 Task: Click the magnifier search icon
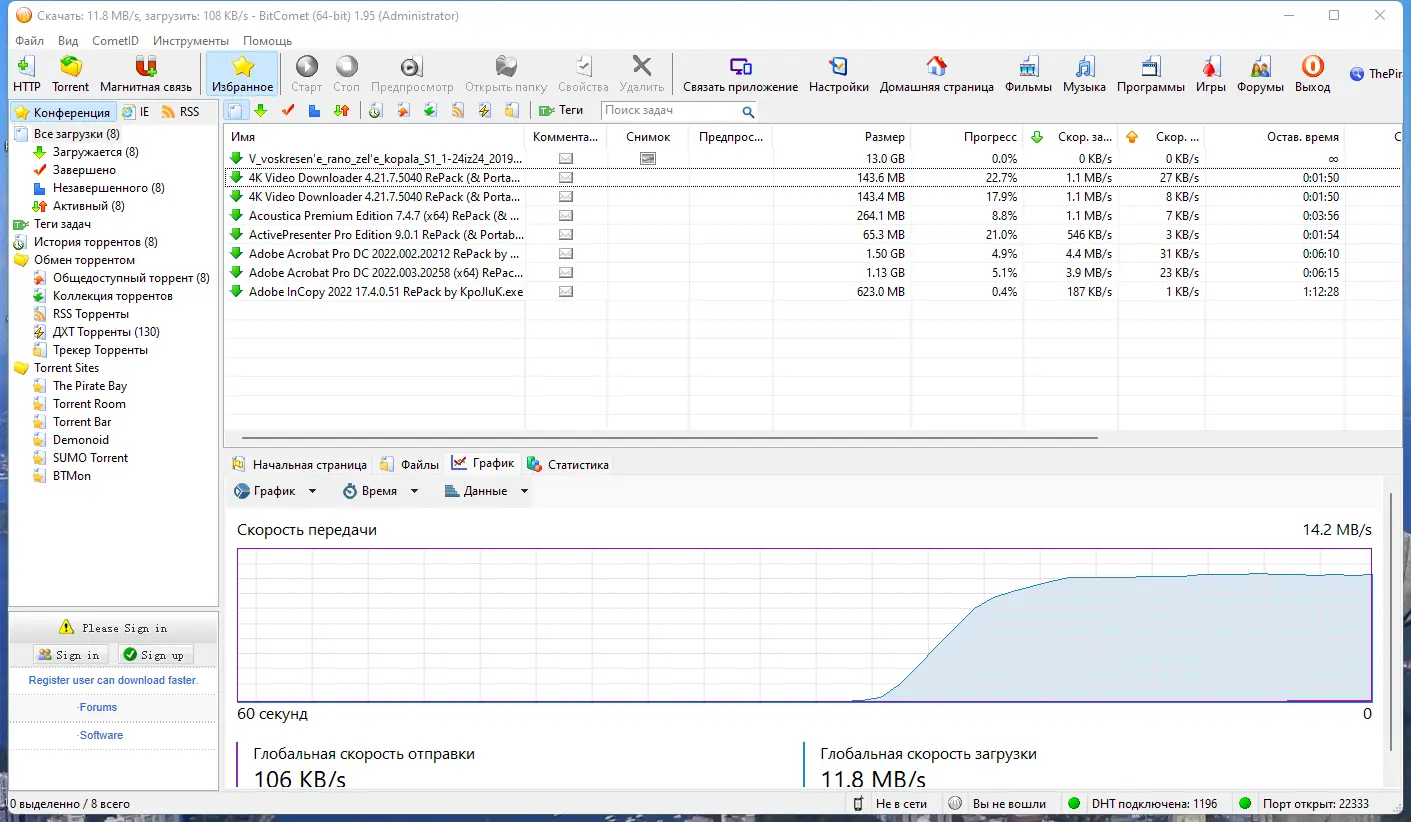pos(748,112)
